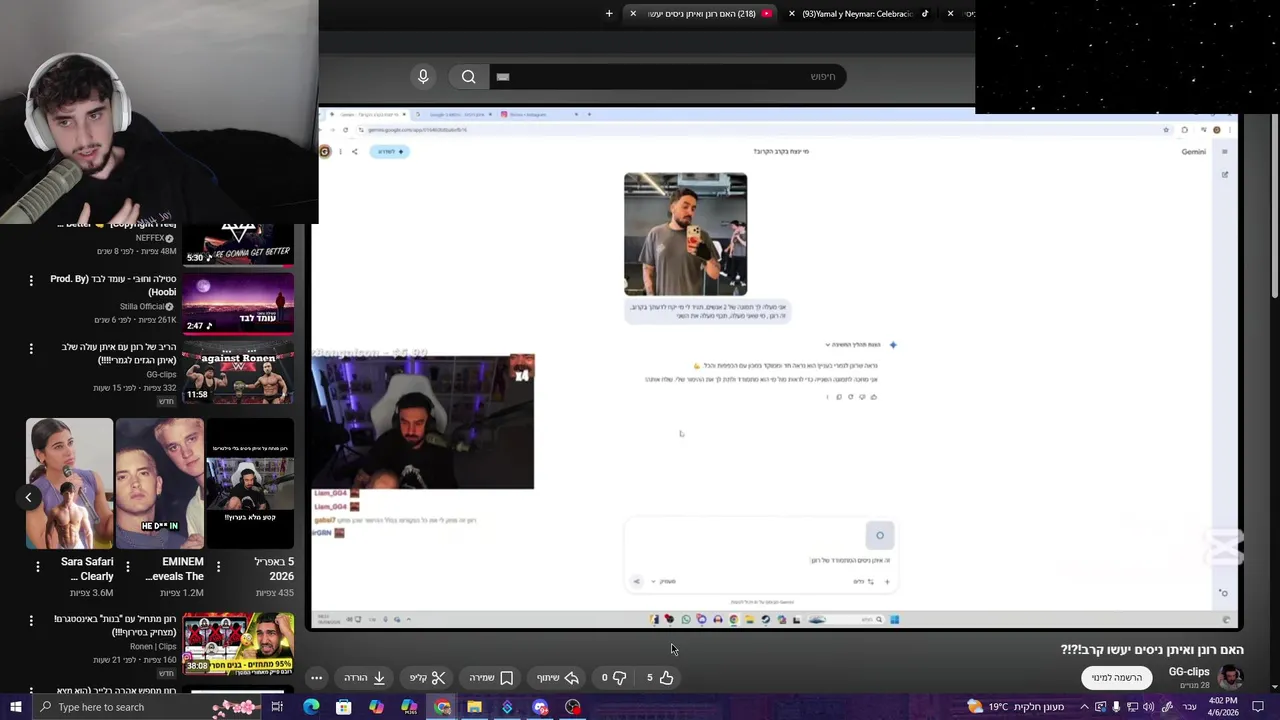
Task: Open the EMINEM short thumbnail
Action: [159, 484]
